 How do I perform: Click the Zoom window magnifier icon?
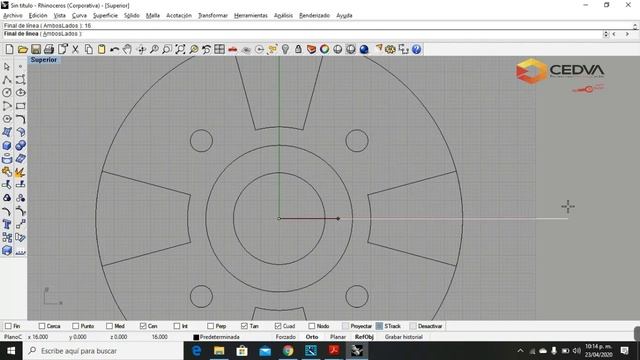(x=167, y=49)
